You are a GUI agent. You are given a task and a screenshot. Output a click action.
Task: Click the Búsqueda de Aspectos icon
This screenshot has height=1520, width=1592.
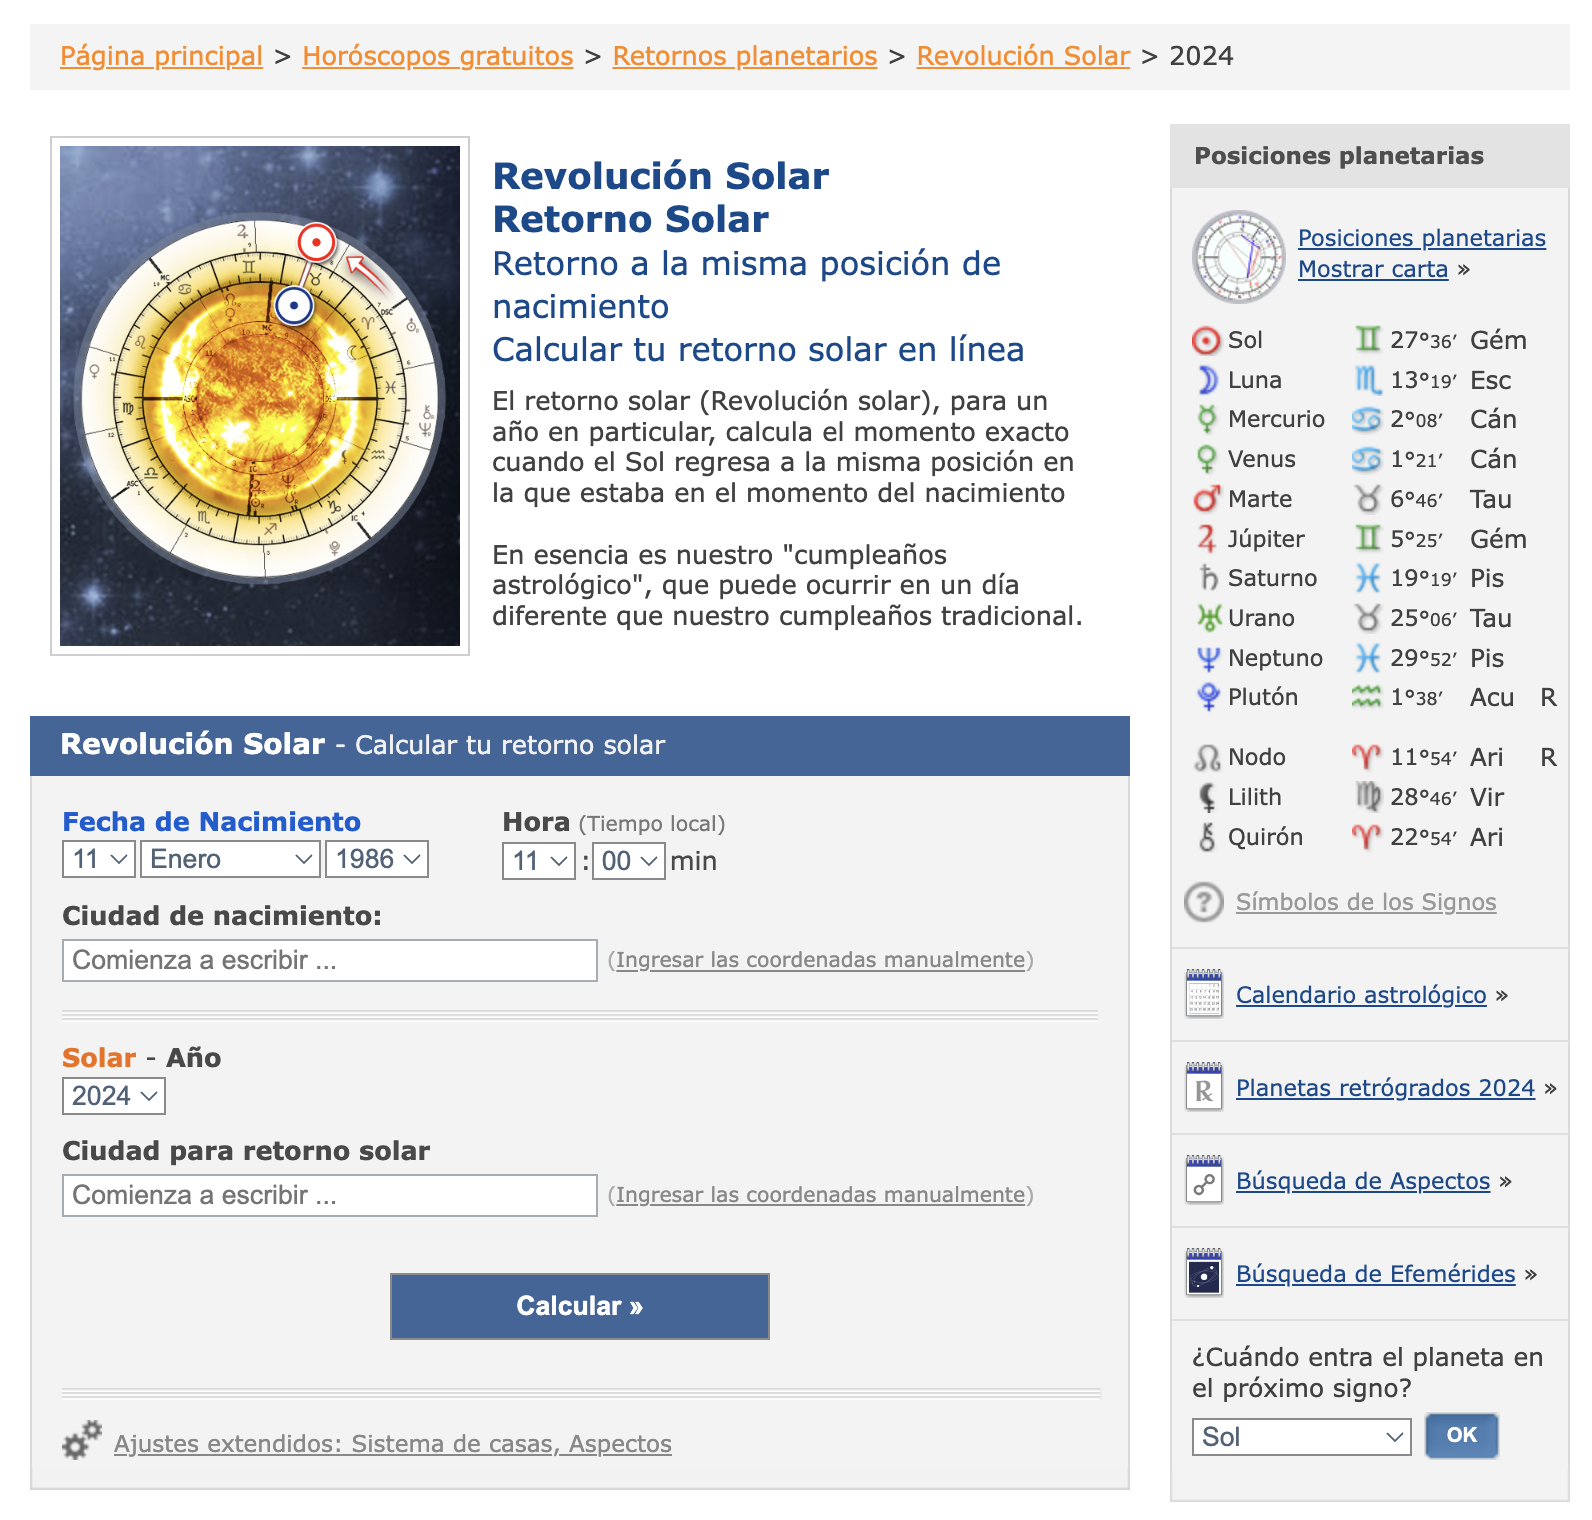tap(1204, 1179)
